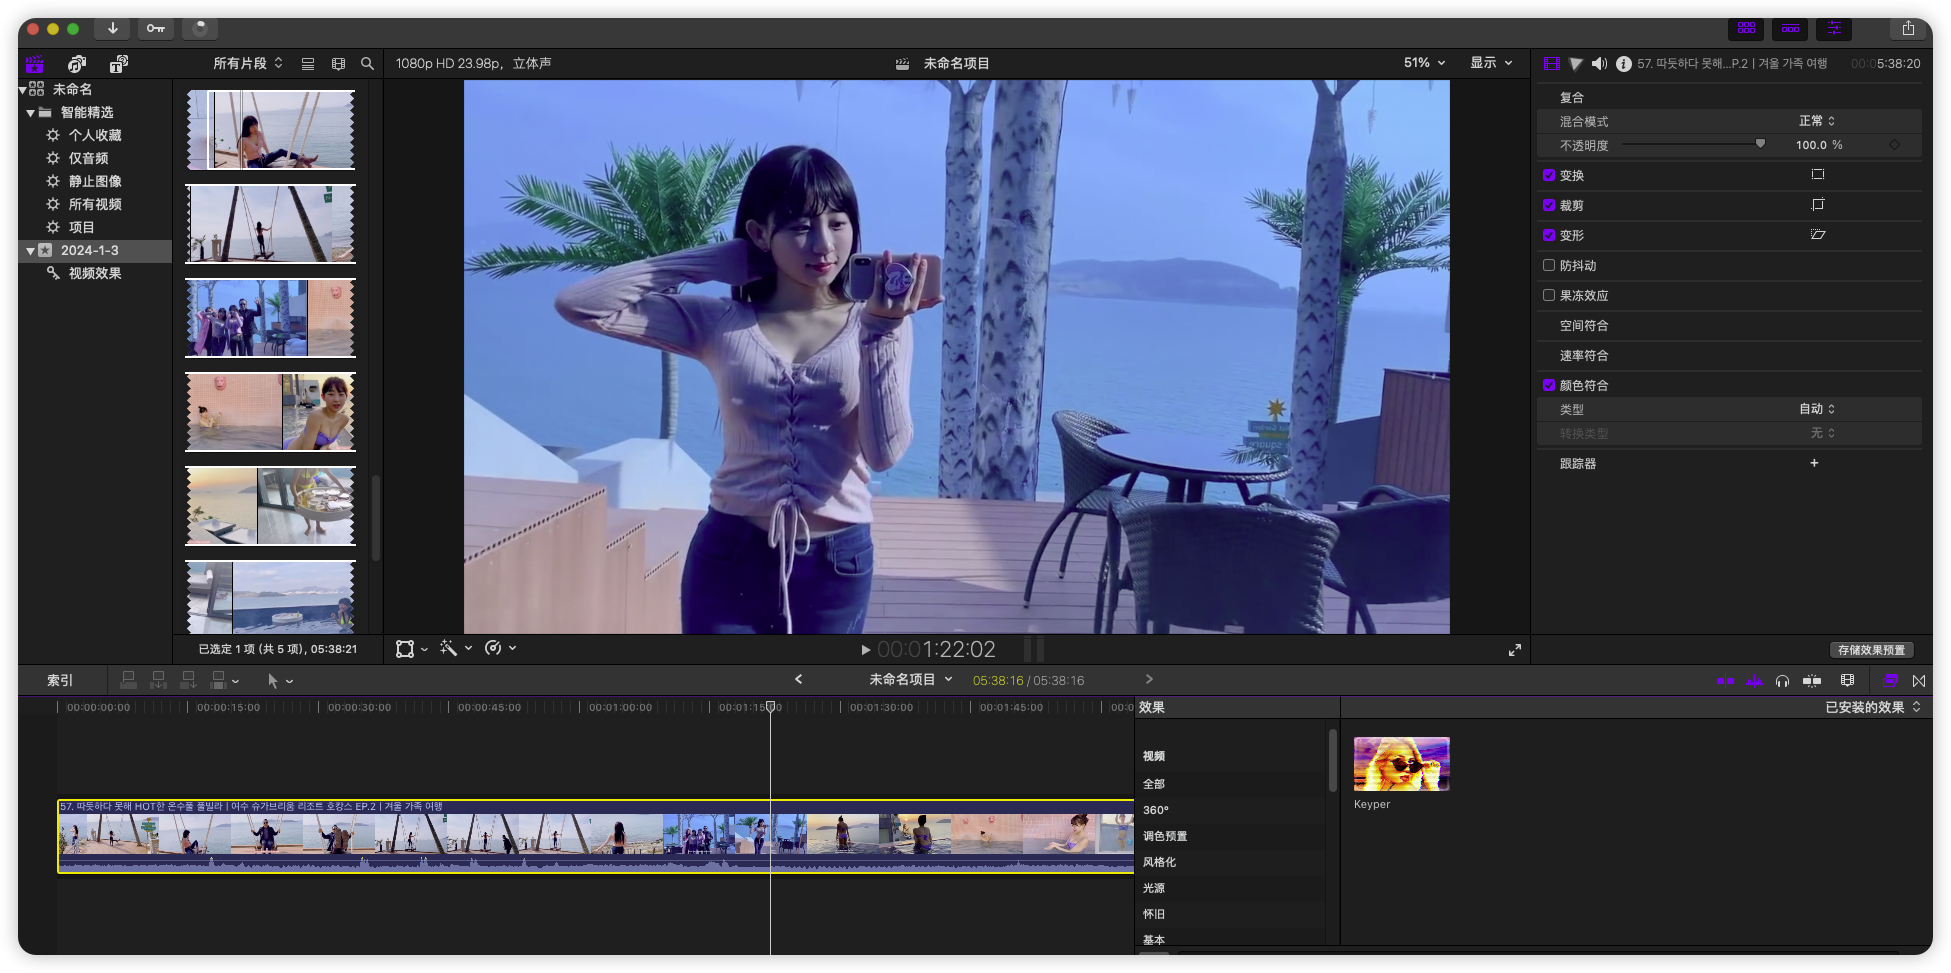This screenshot has height=973, width=1951.
Task: Open background tasks circle icon
Action: (200, 29)
